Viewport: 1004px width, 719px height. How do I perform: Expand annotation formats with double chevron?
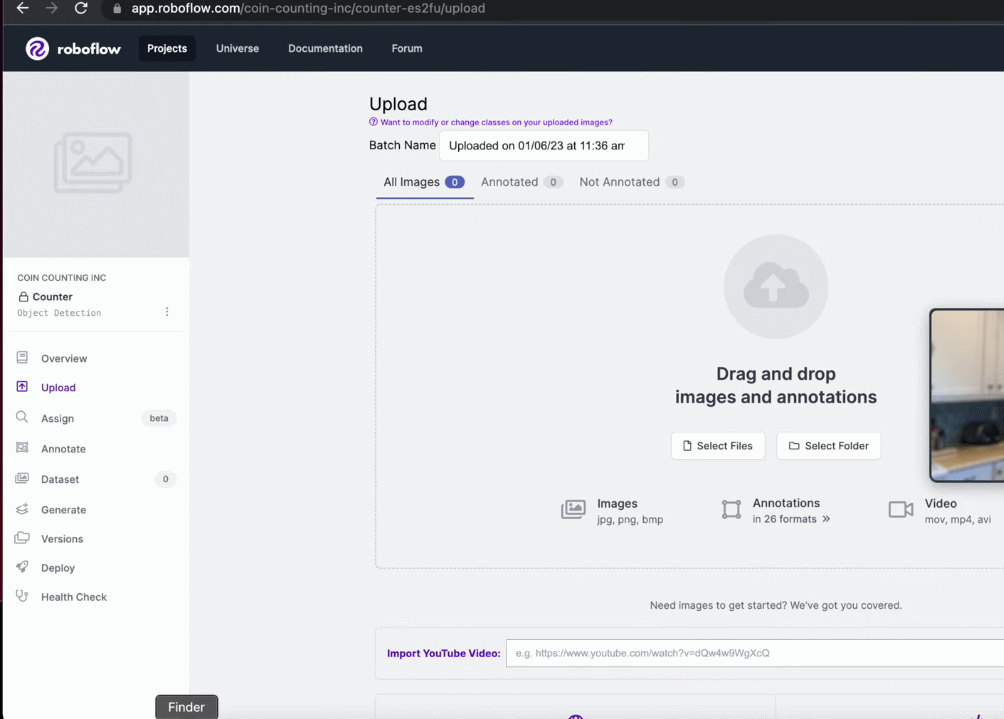(x=826, y=519)
